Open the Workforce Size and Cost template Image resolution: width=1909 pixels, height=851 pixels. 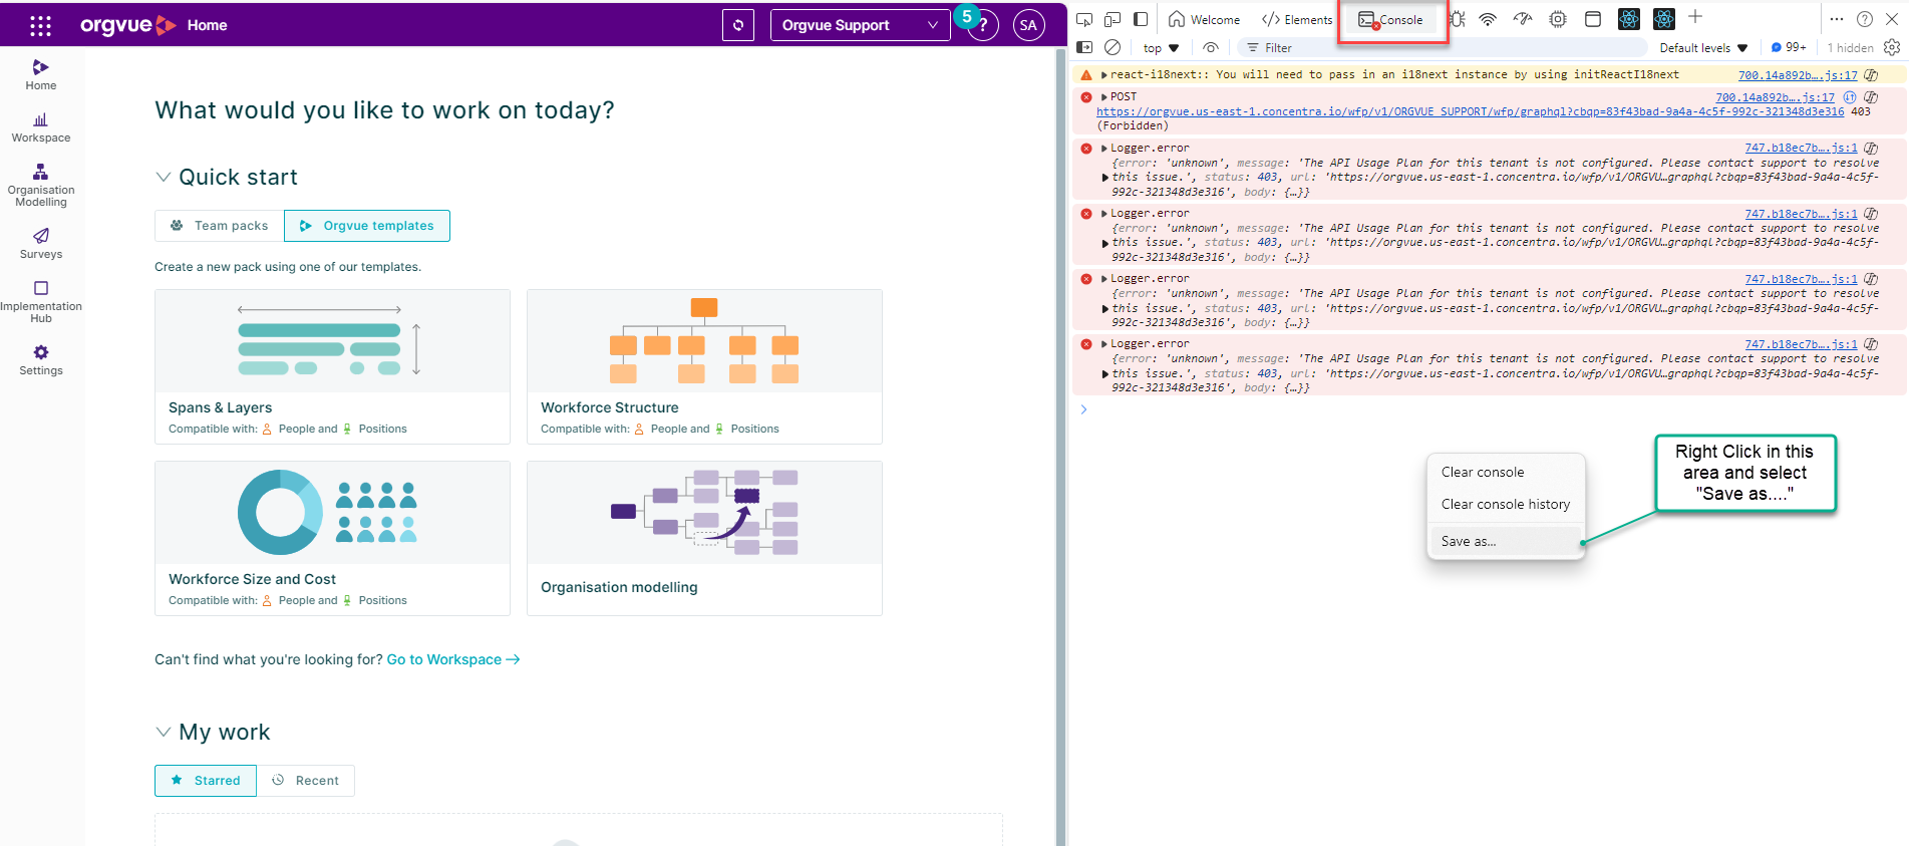pyautogui.click(x=332, y=538)
